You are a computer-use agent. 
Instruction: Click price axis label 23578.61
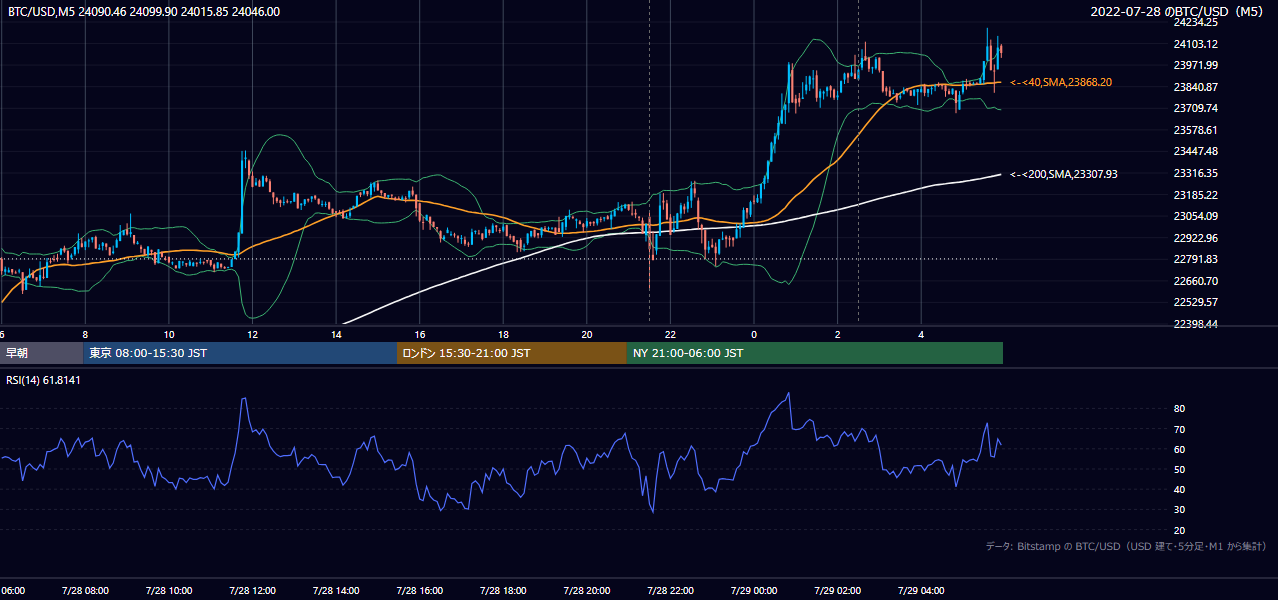click(x=1195, y=130)
